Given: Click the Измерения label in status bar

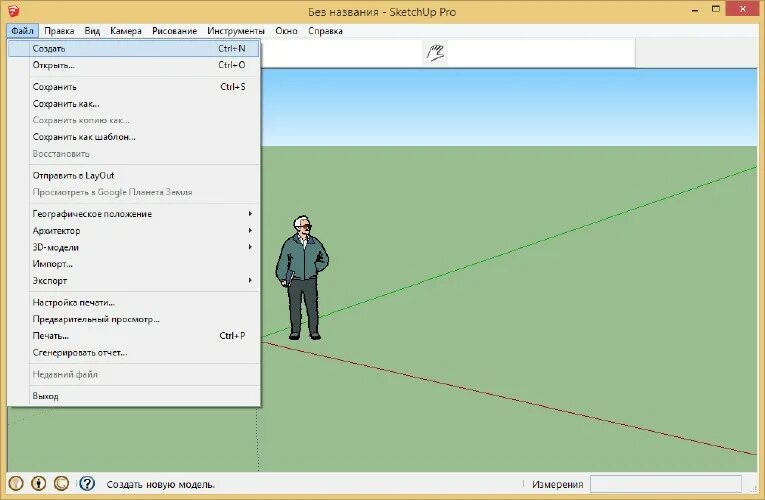Looking at the screenshot, I should (x=558, y=484).
